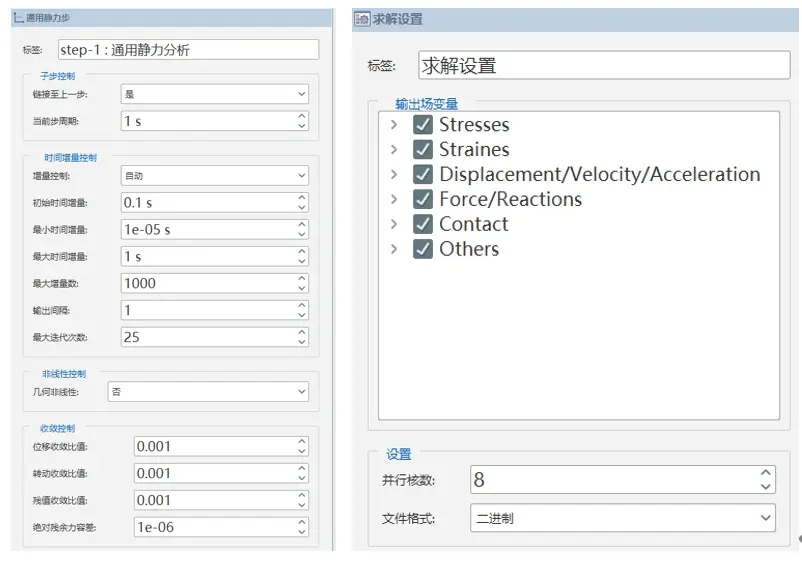Toggle the Force/Reactions checkbox
The height and width of the screenshot is (561, 802).
pos(422,199)
